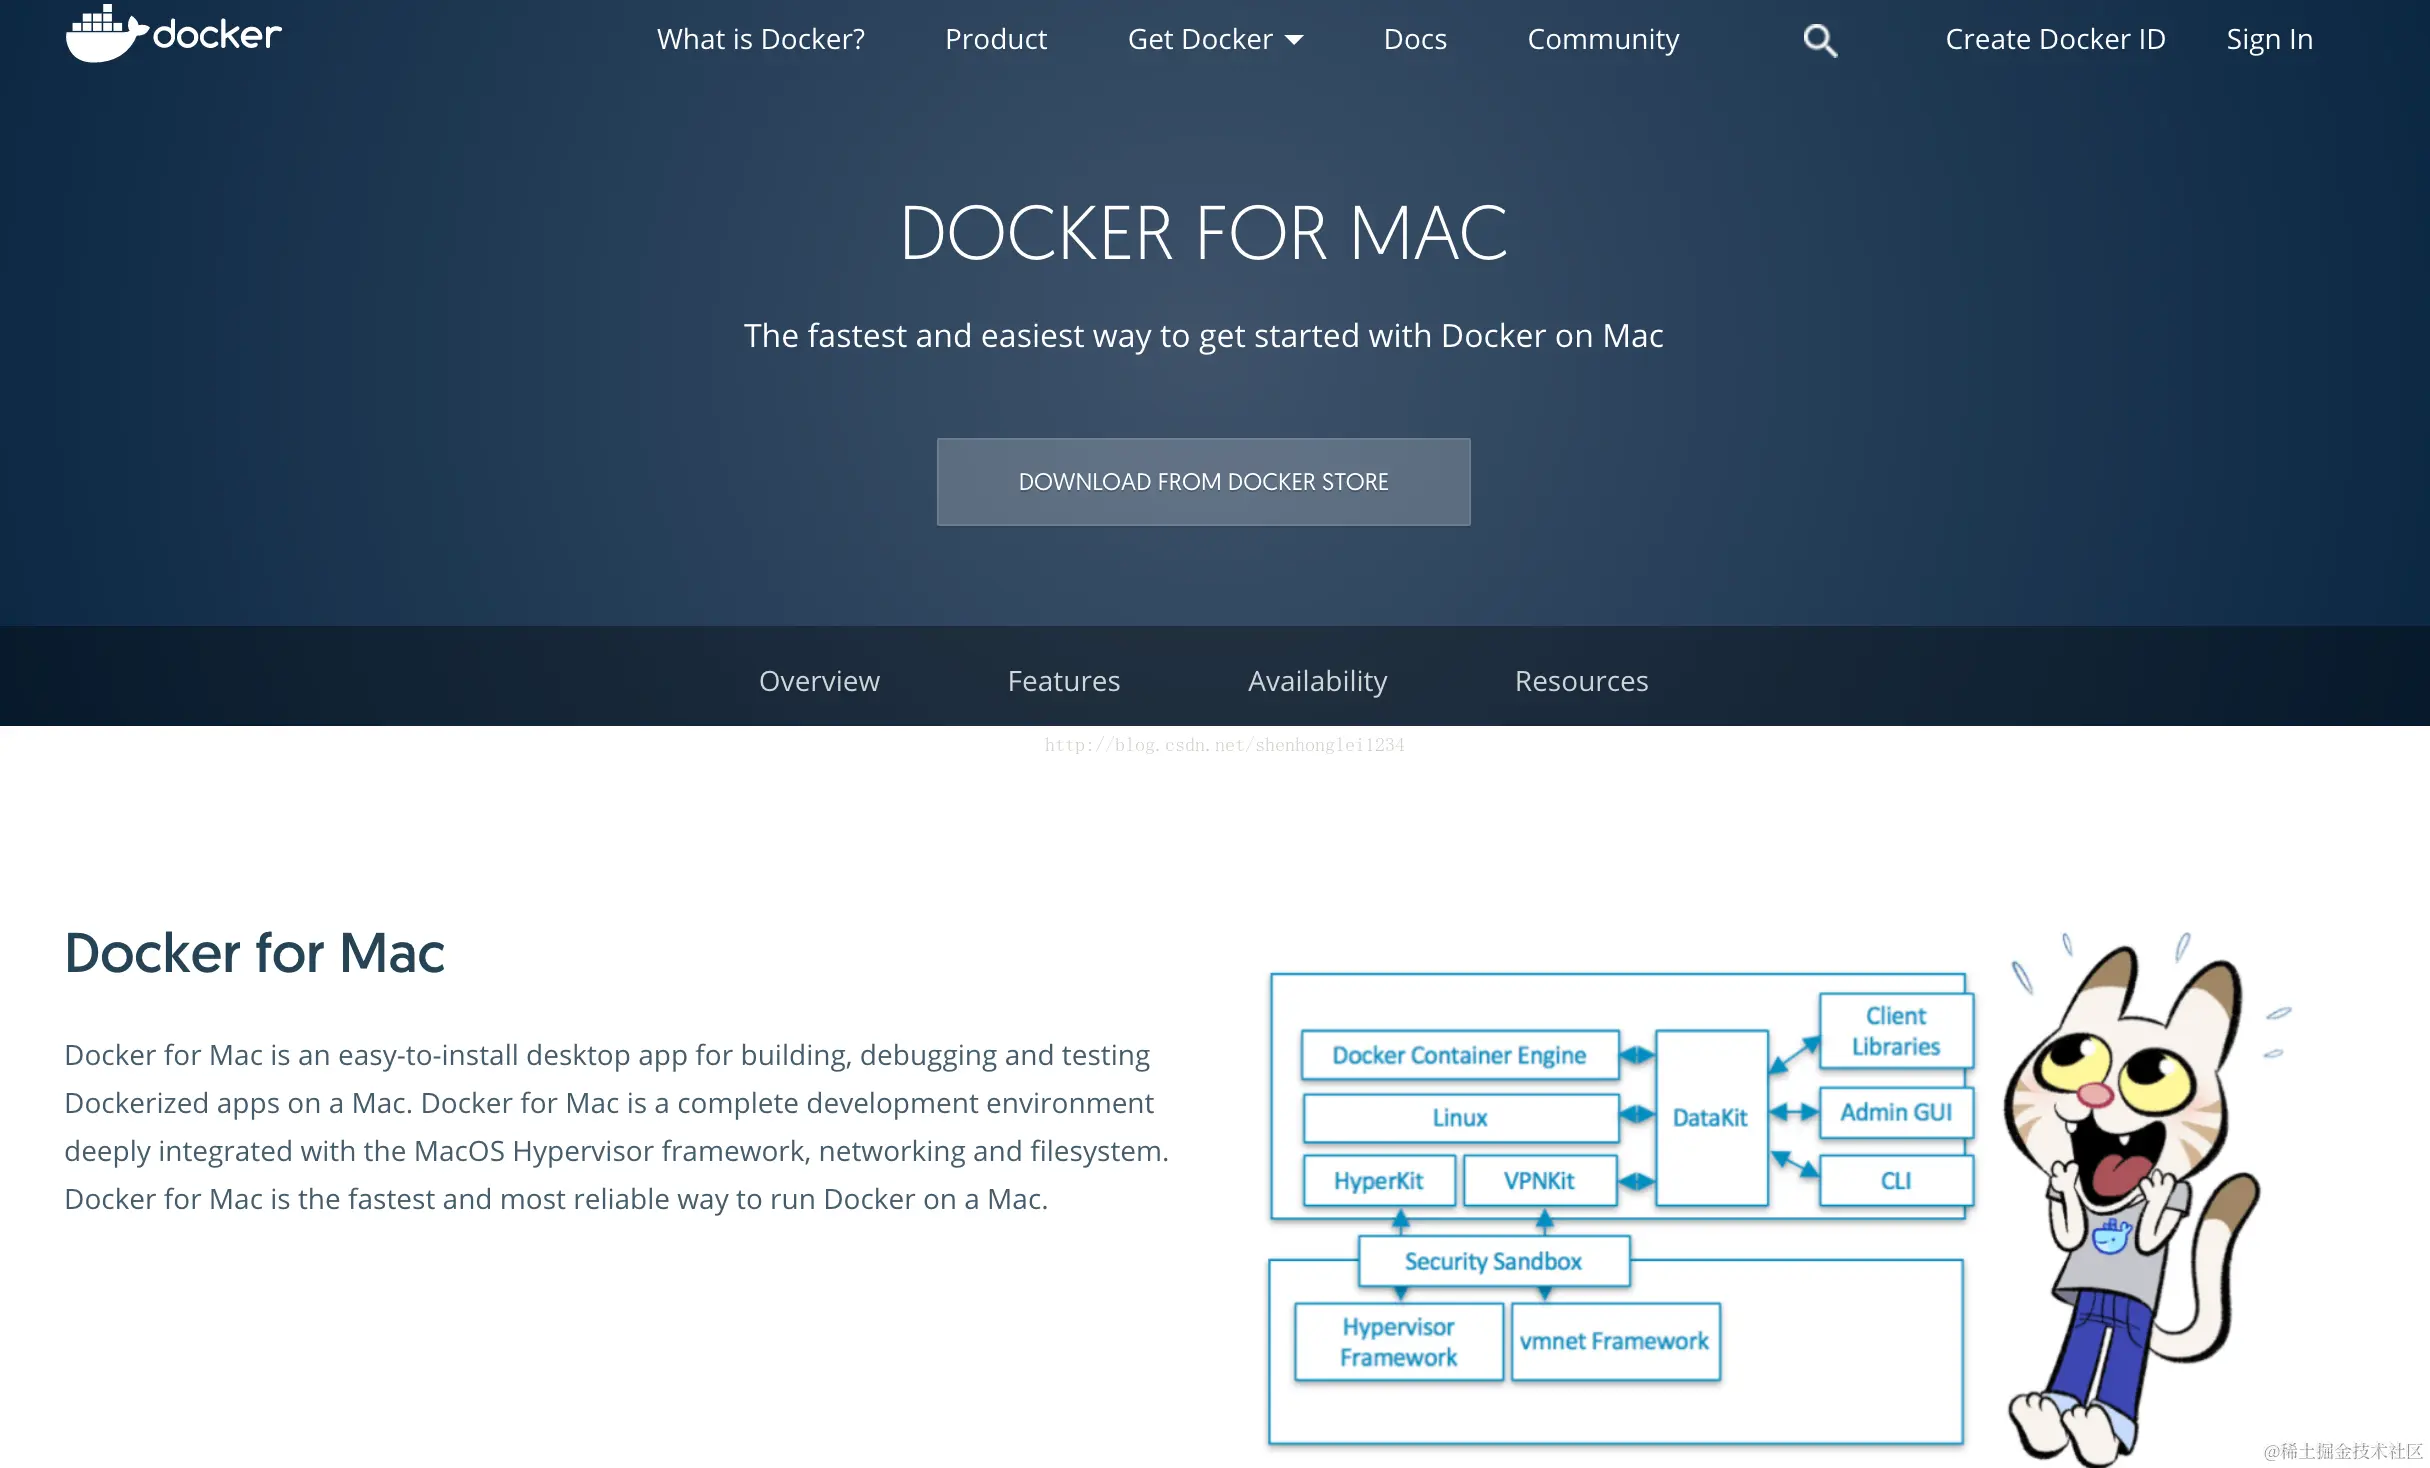Image resolution: width=2430 pixels, height=1468 pixels.
Task: Click the Security Sandbox diagram box
Action: click(x=1492, y=1261)
